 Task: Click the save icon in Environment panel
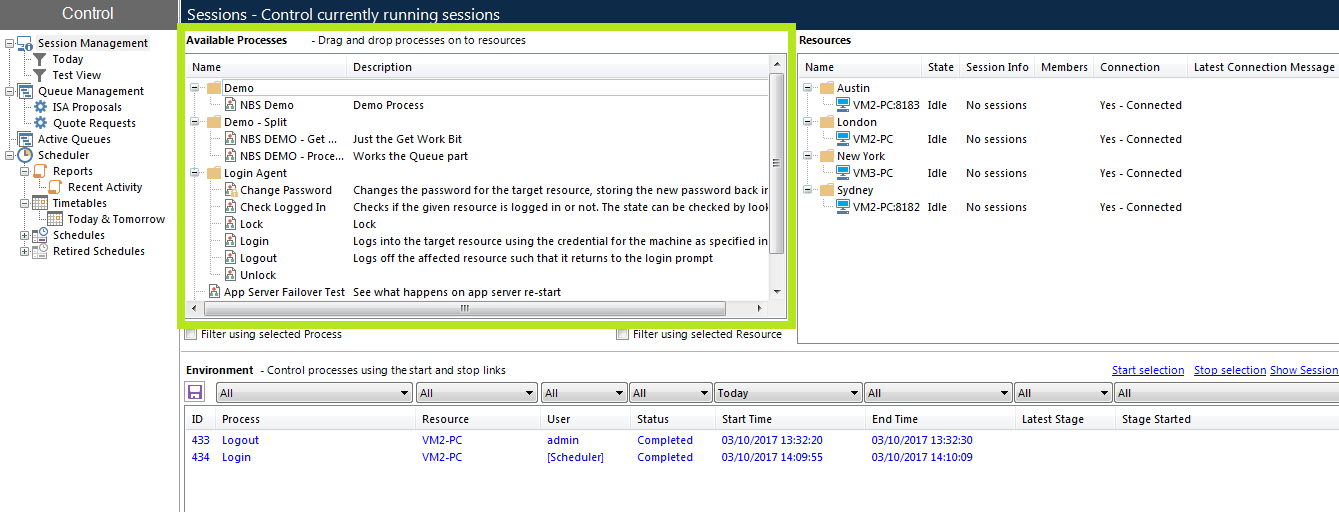click(195, 393)
